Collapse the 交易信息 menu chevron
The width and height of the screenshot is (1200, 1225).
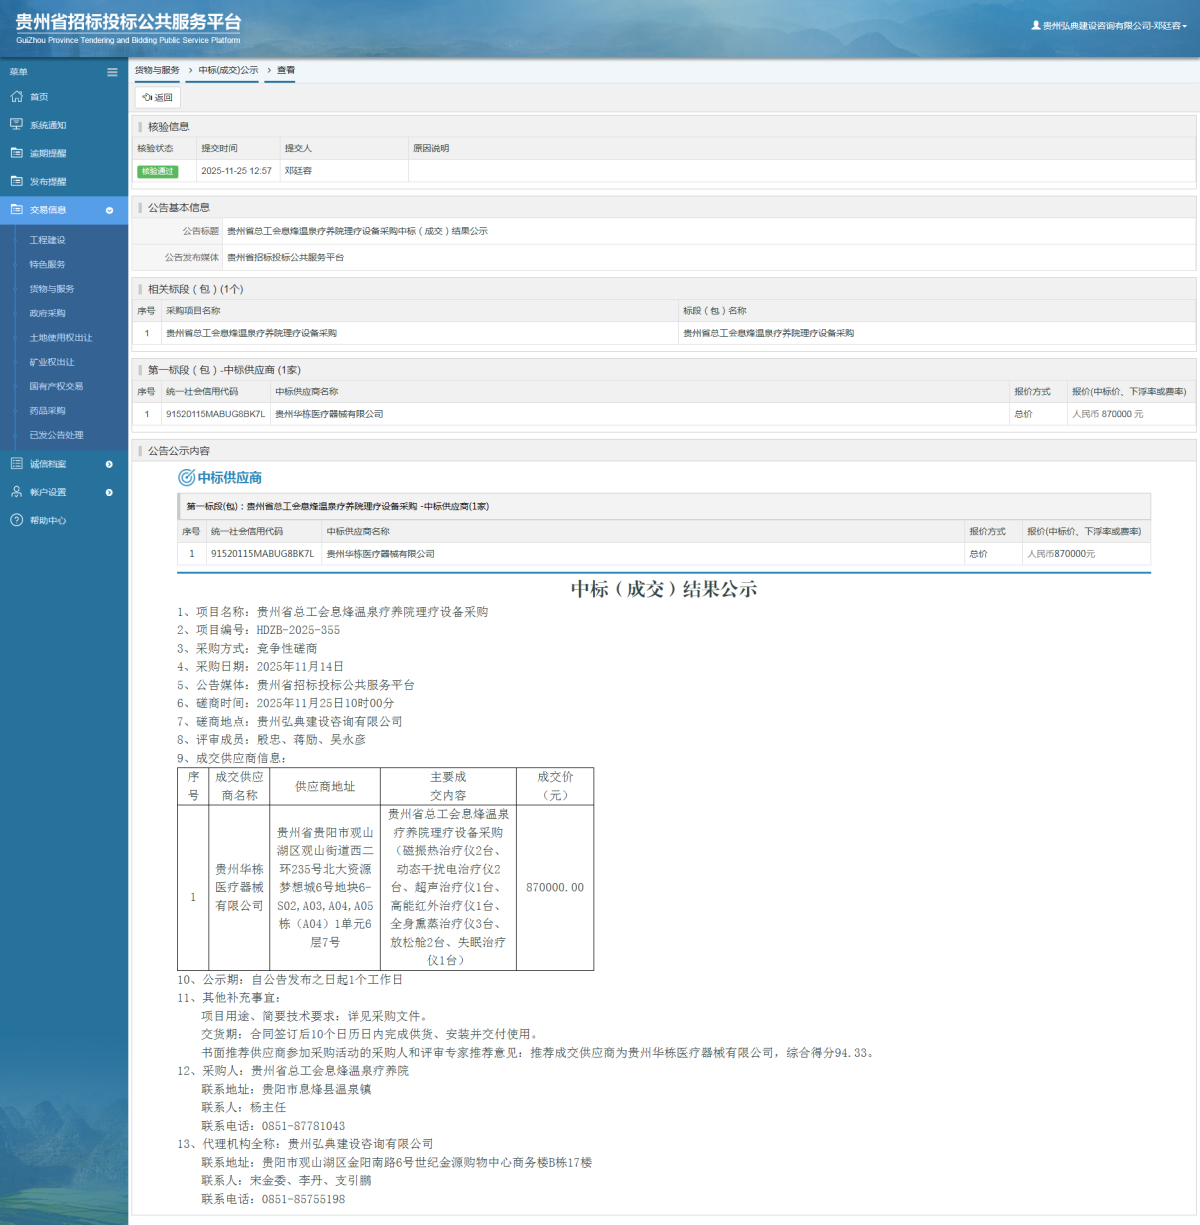pos(109,210)
